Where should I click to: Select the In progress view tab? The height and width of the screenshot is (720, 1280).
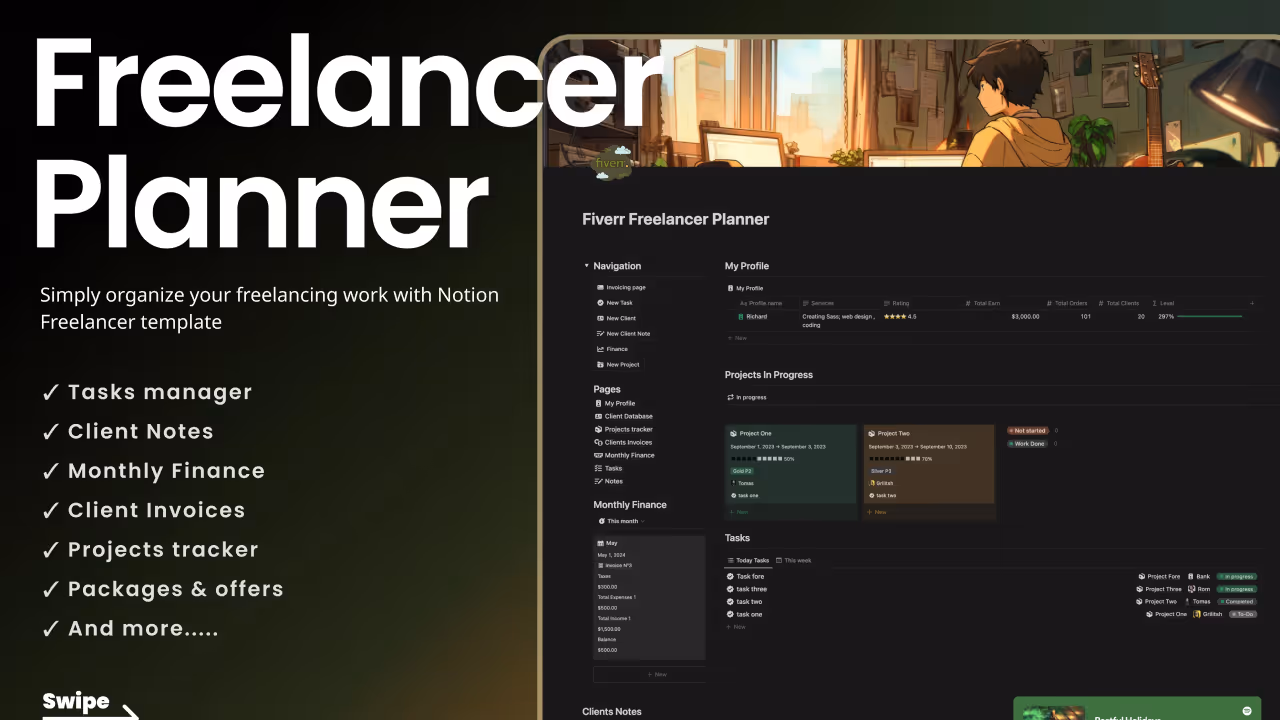[x=747, y=397]
